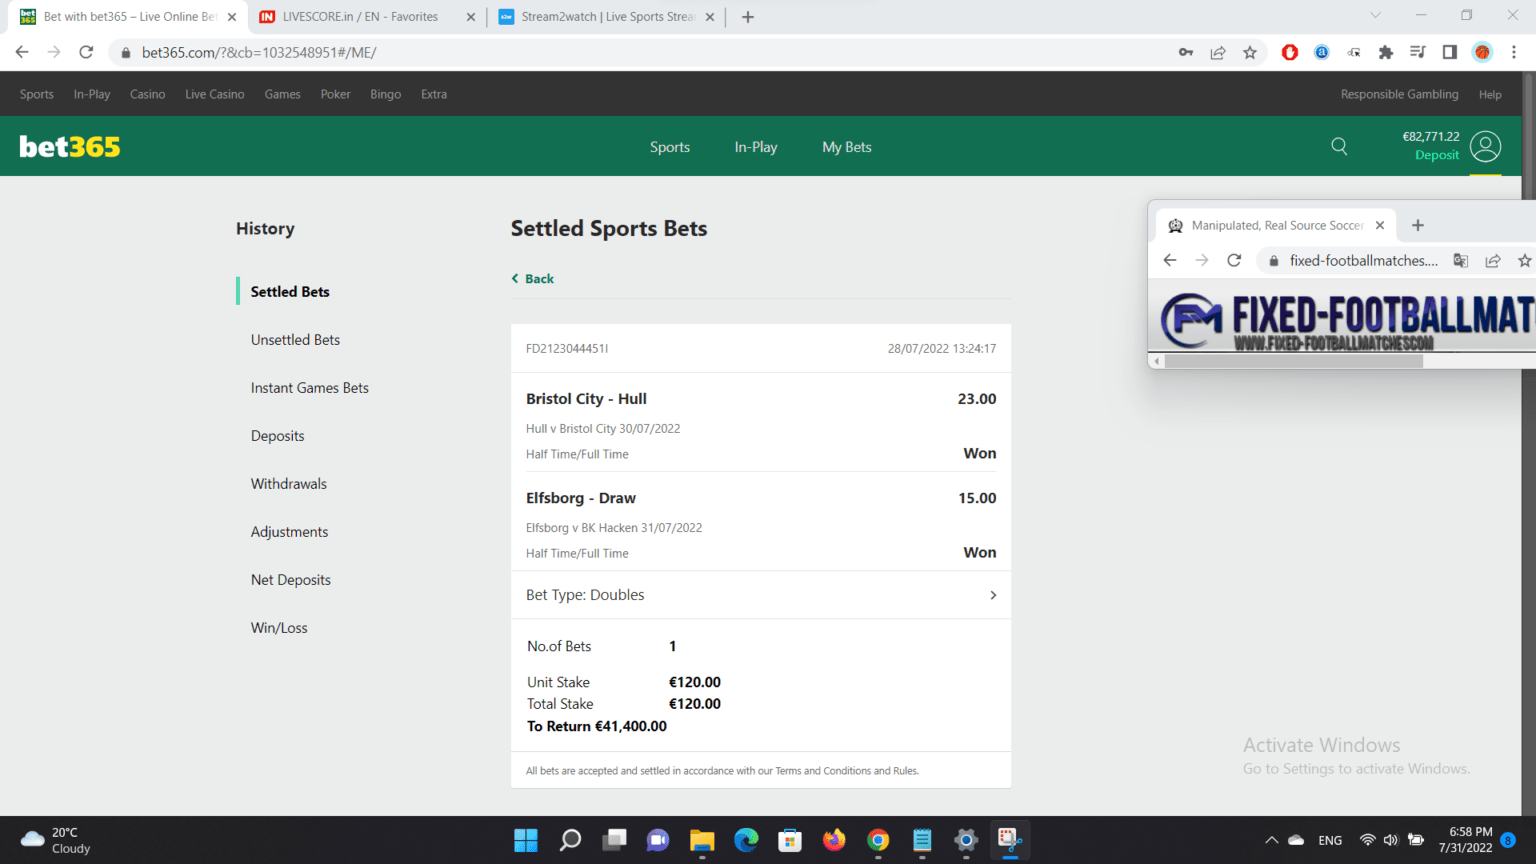Image resolution: width=1536 pixels, height=864 pixels.
Task: Open In-Play in green header
Action: tap(756, 147)
